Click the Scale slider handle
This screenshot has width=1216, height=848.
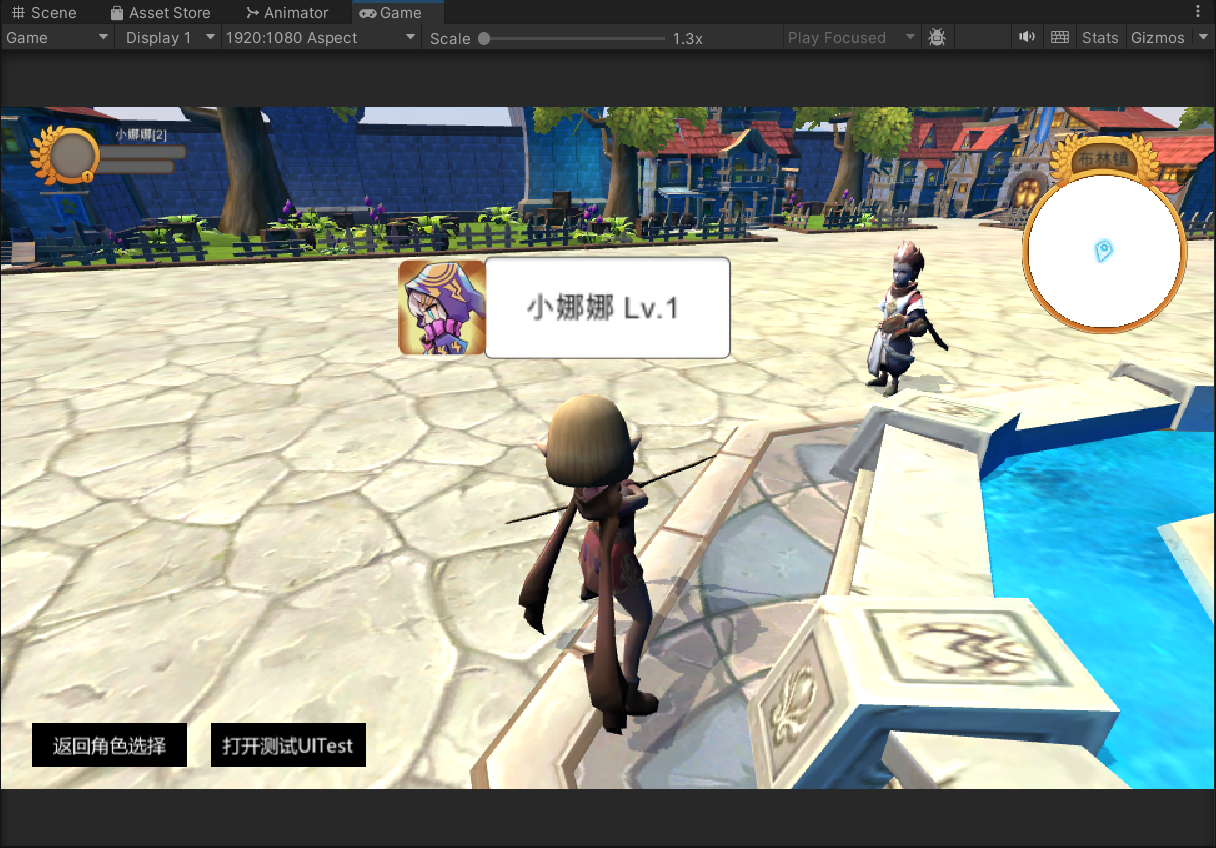[x=484, y=39]
